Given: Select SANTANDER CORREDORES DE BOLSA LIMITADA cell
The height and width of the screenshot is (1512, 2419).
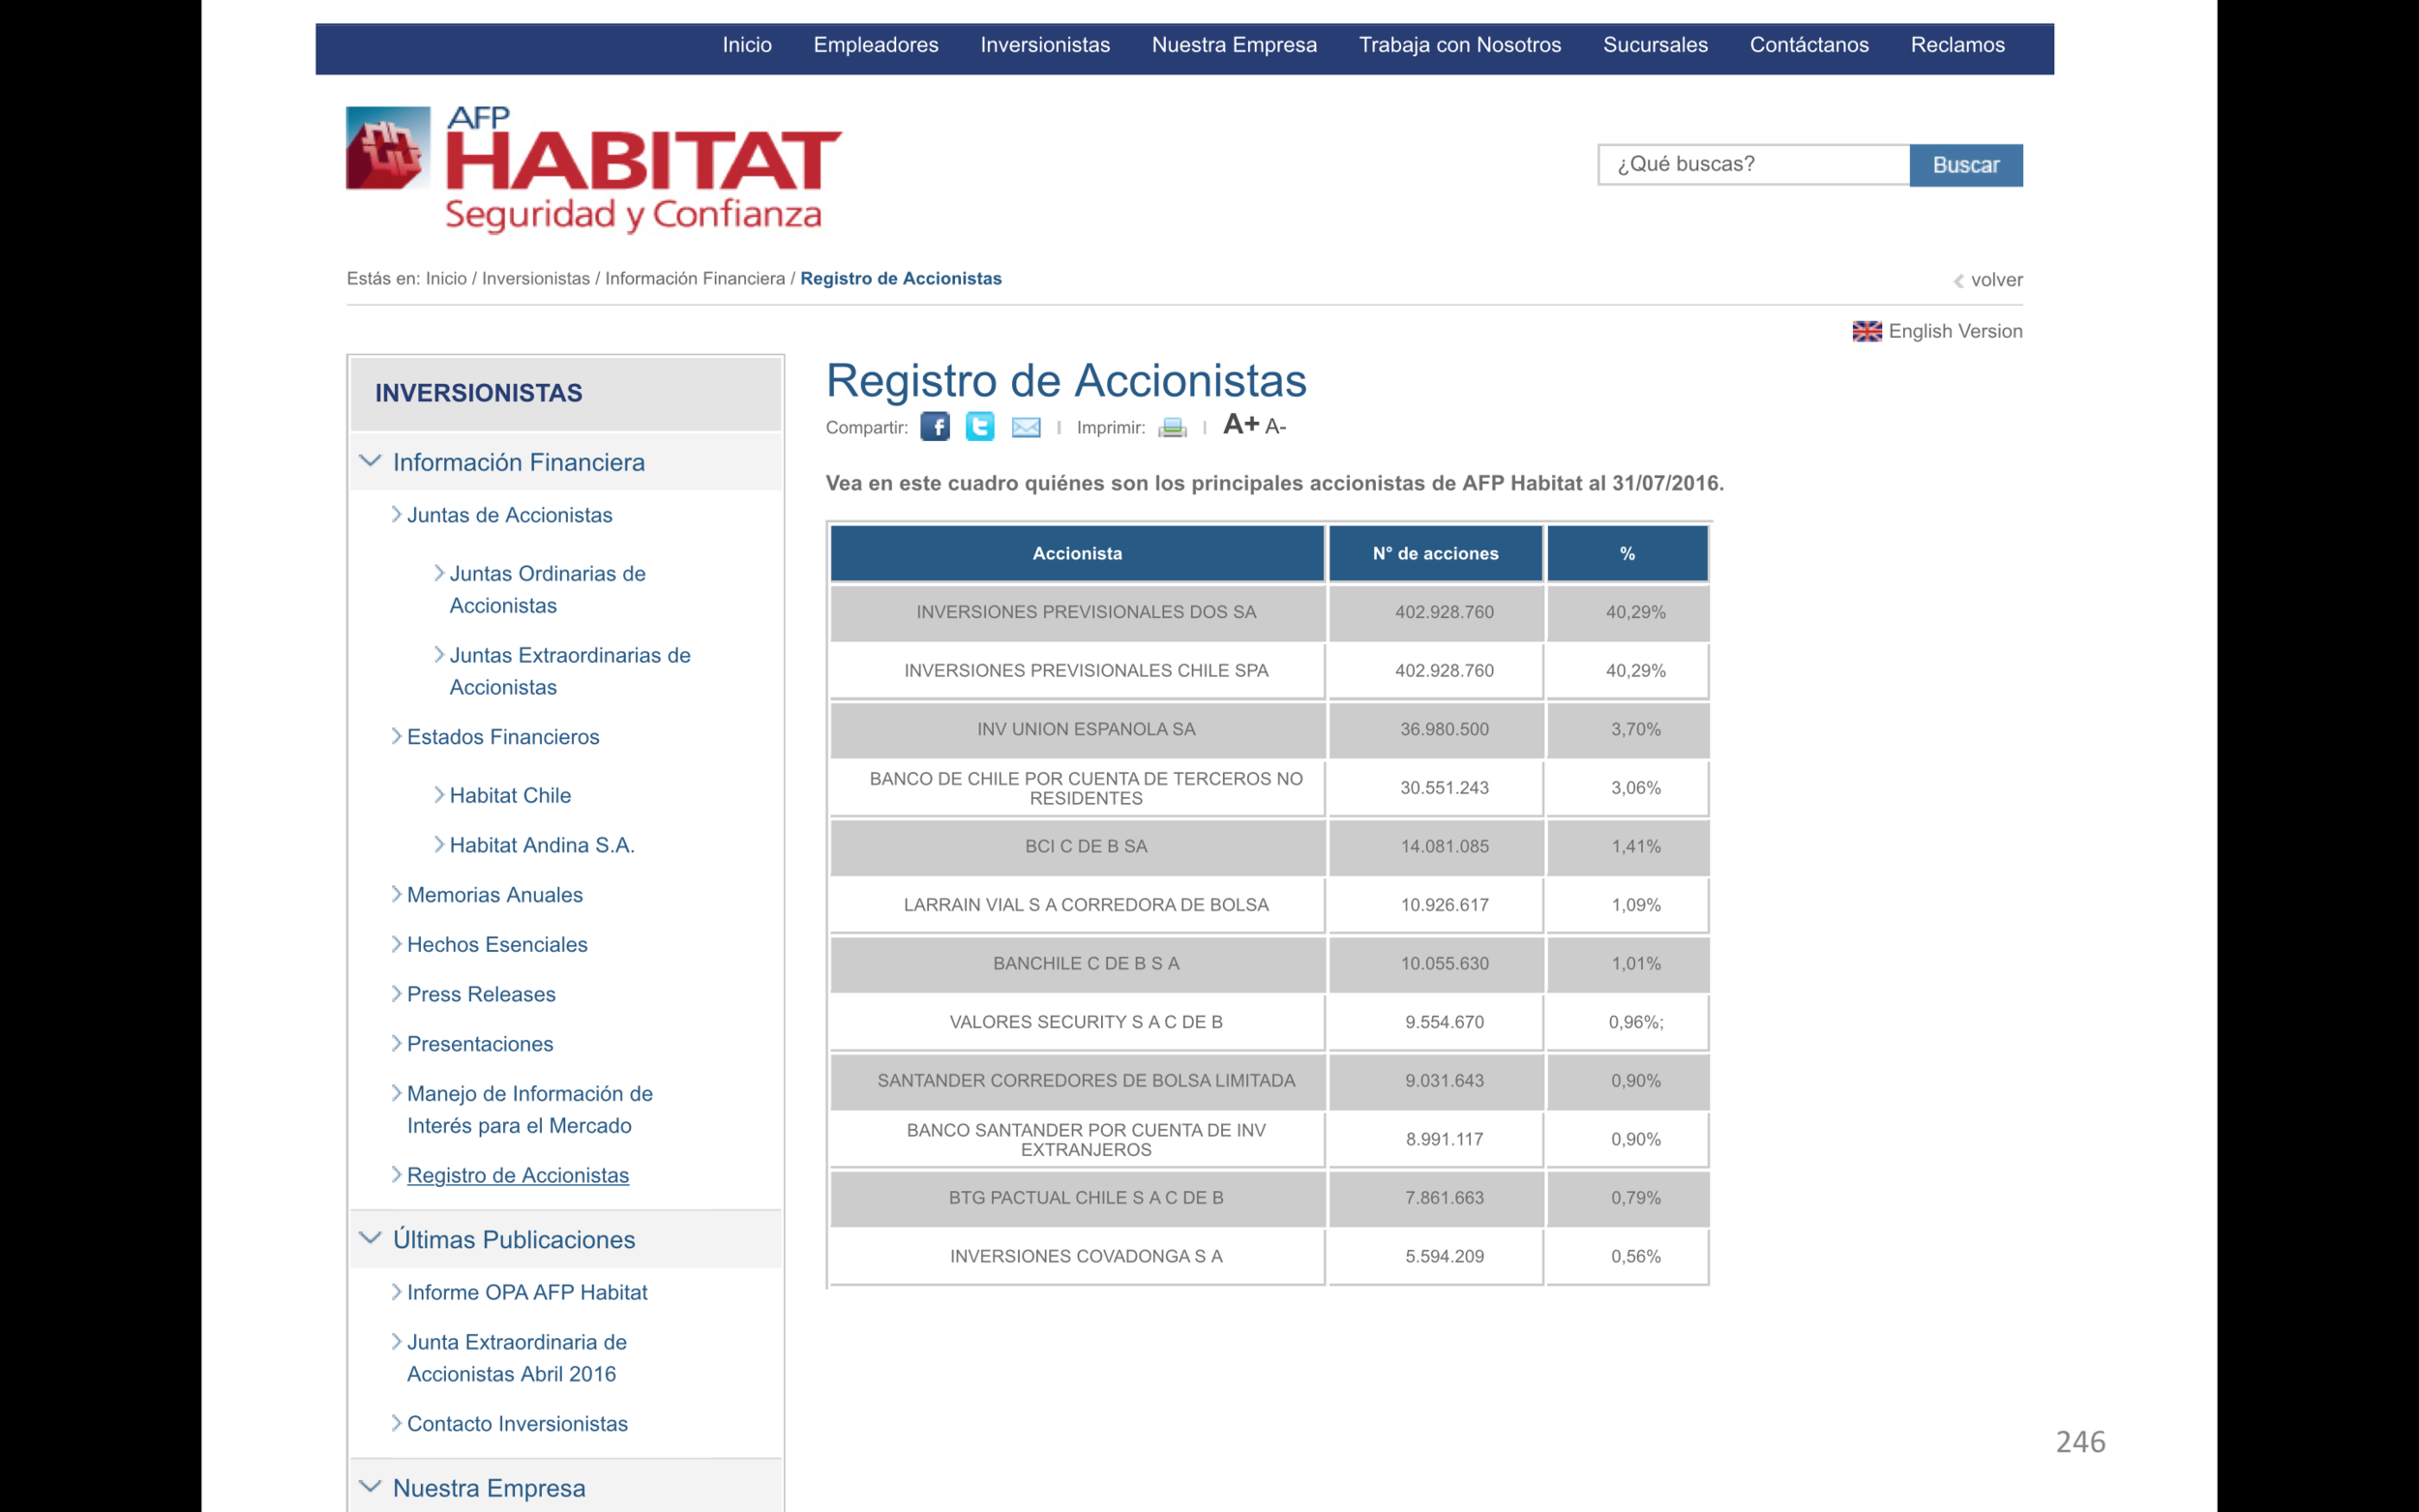Looking at the screenshot, I should pyautogui.click(x=1077, y=1080).
